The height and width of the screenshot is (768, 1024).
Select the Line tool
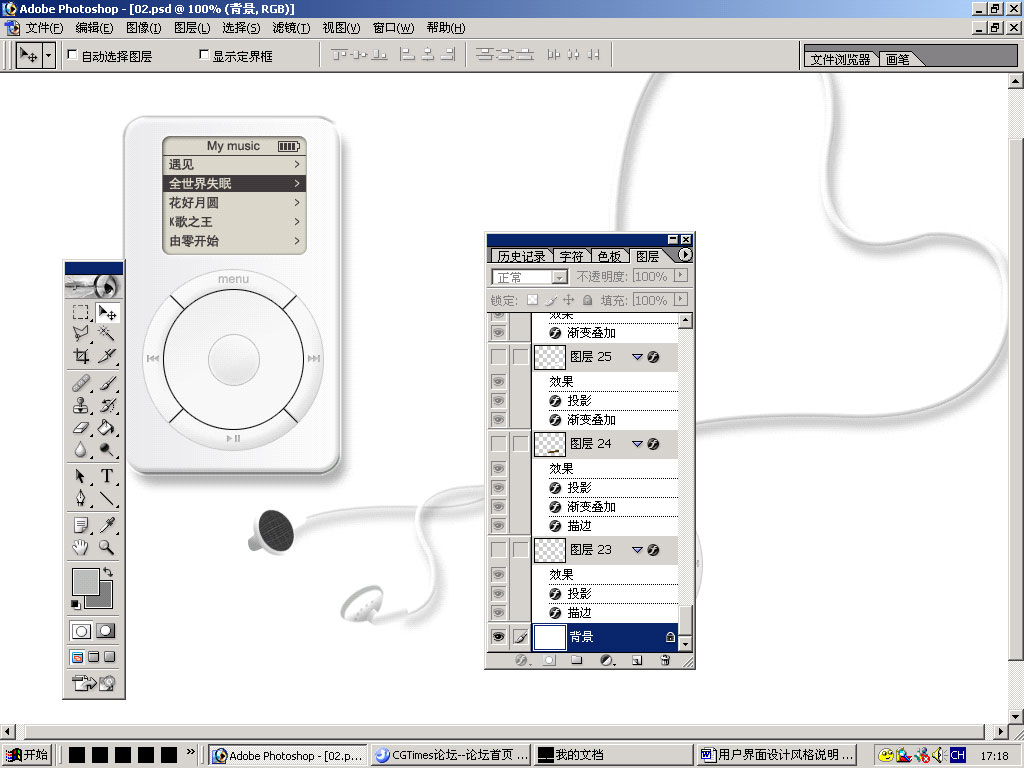click(x=107, y=498)
